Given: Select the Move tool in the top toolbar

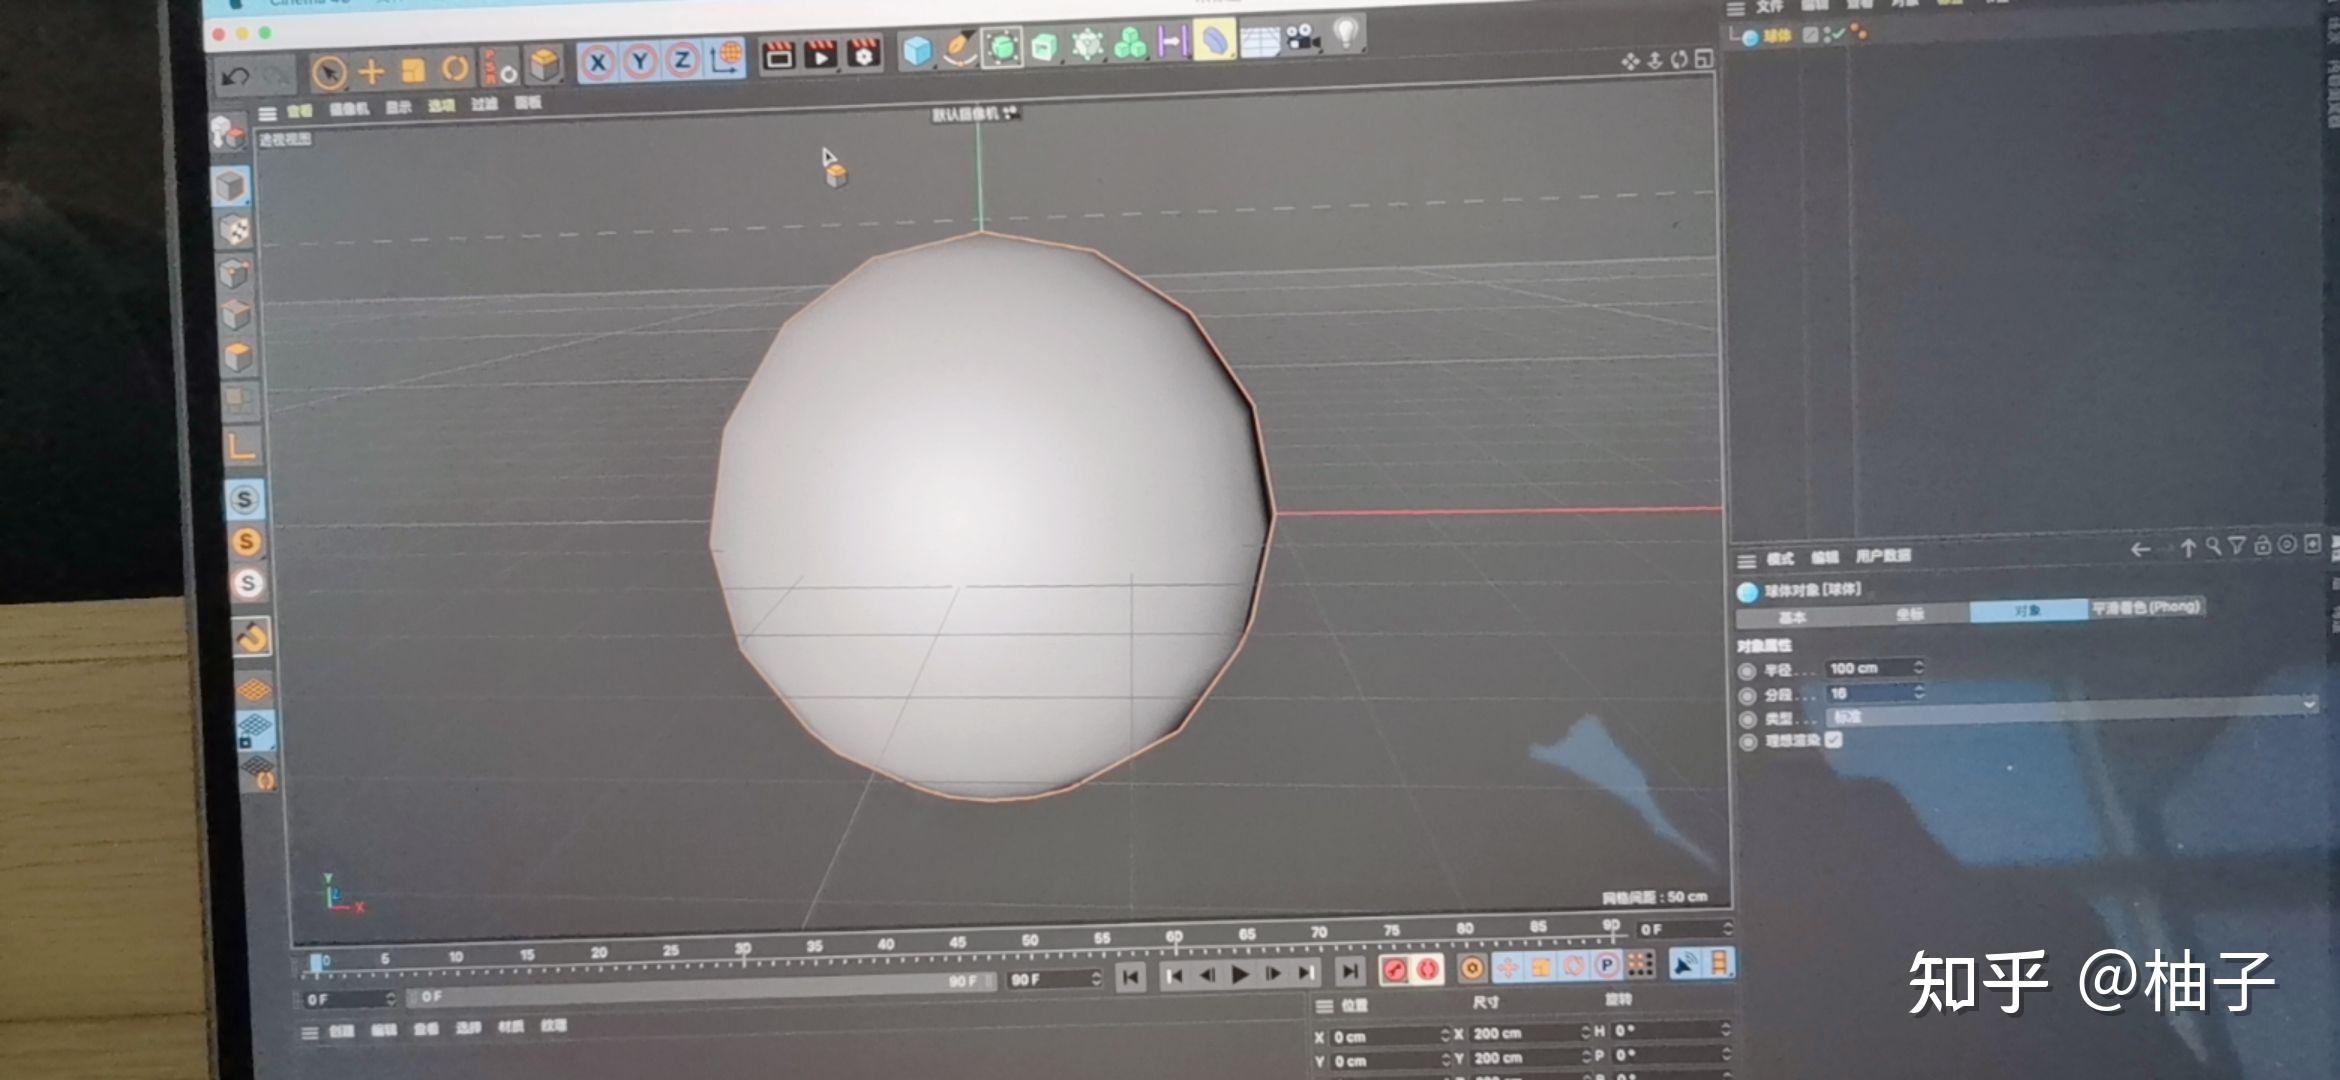Looking at the screenshot, I should [372, 70].
